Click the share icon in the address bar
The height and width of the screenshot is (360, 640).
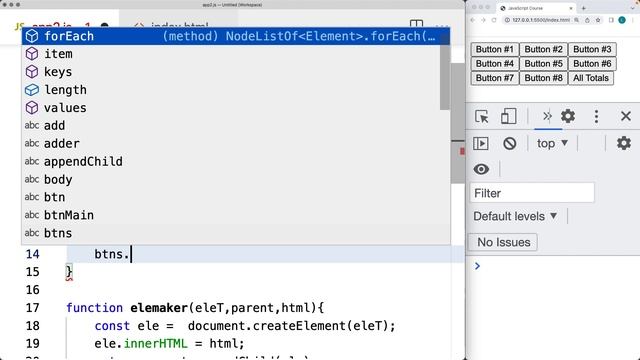point(587,20)
